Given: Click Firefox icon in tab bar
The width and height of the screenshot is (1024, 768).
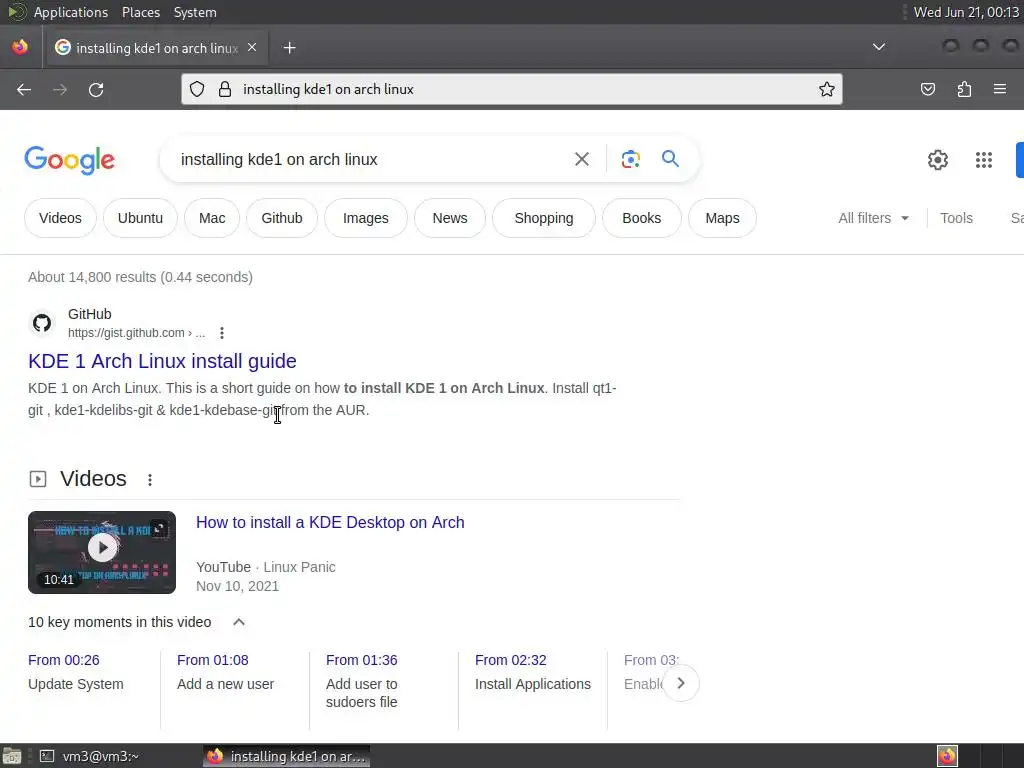Looking at the screenshot, I should [20, 48].
